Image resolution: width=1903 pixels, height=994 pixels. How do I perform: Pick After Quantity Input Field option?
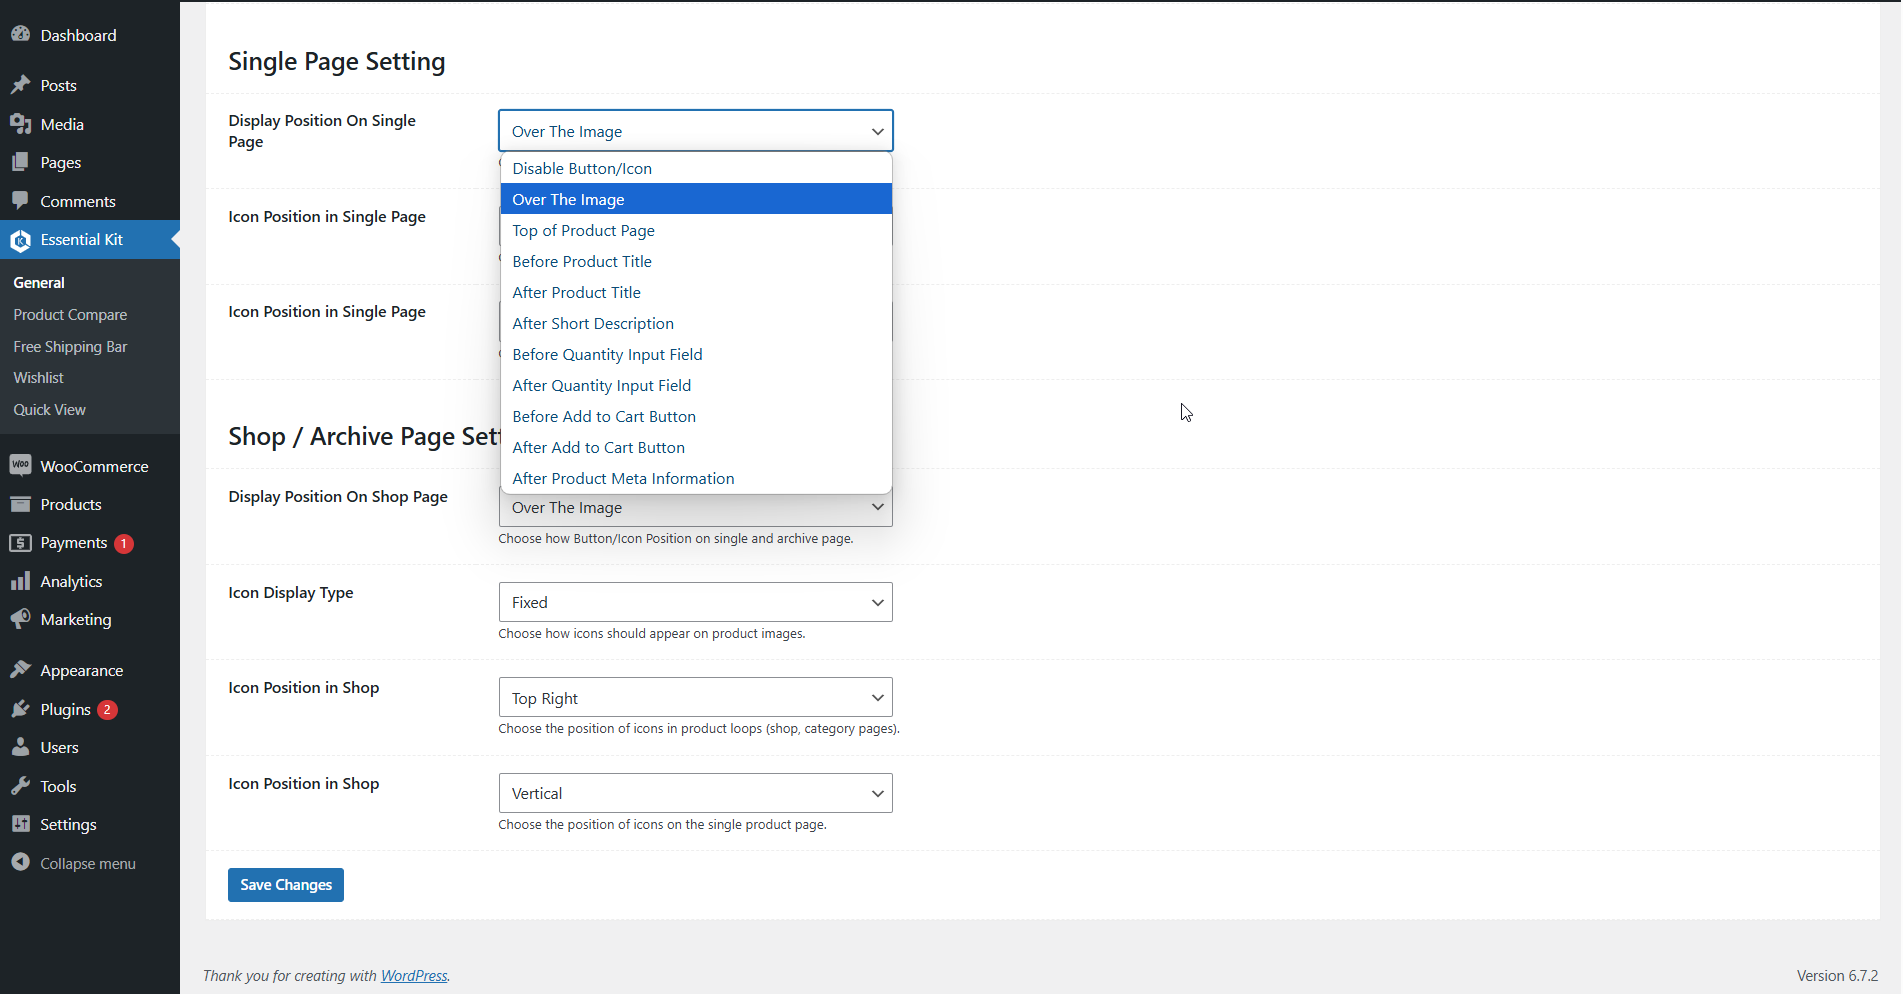coord(696,385)
